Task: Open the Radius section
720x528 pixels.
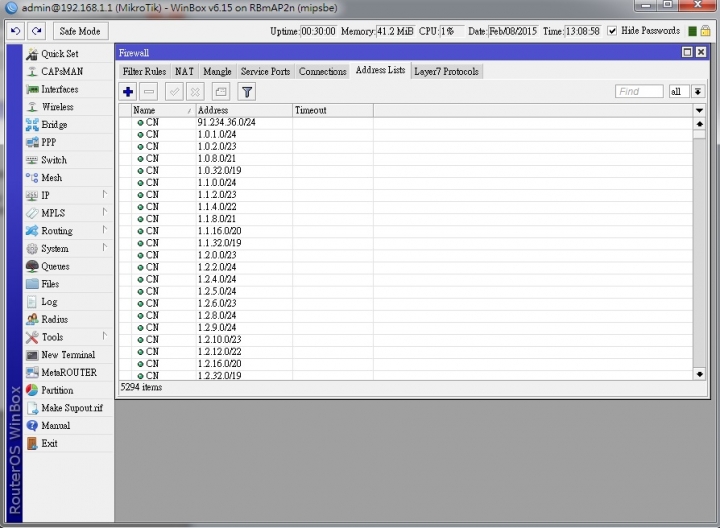Action: coord(68,320)
